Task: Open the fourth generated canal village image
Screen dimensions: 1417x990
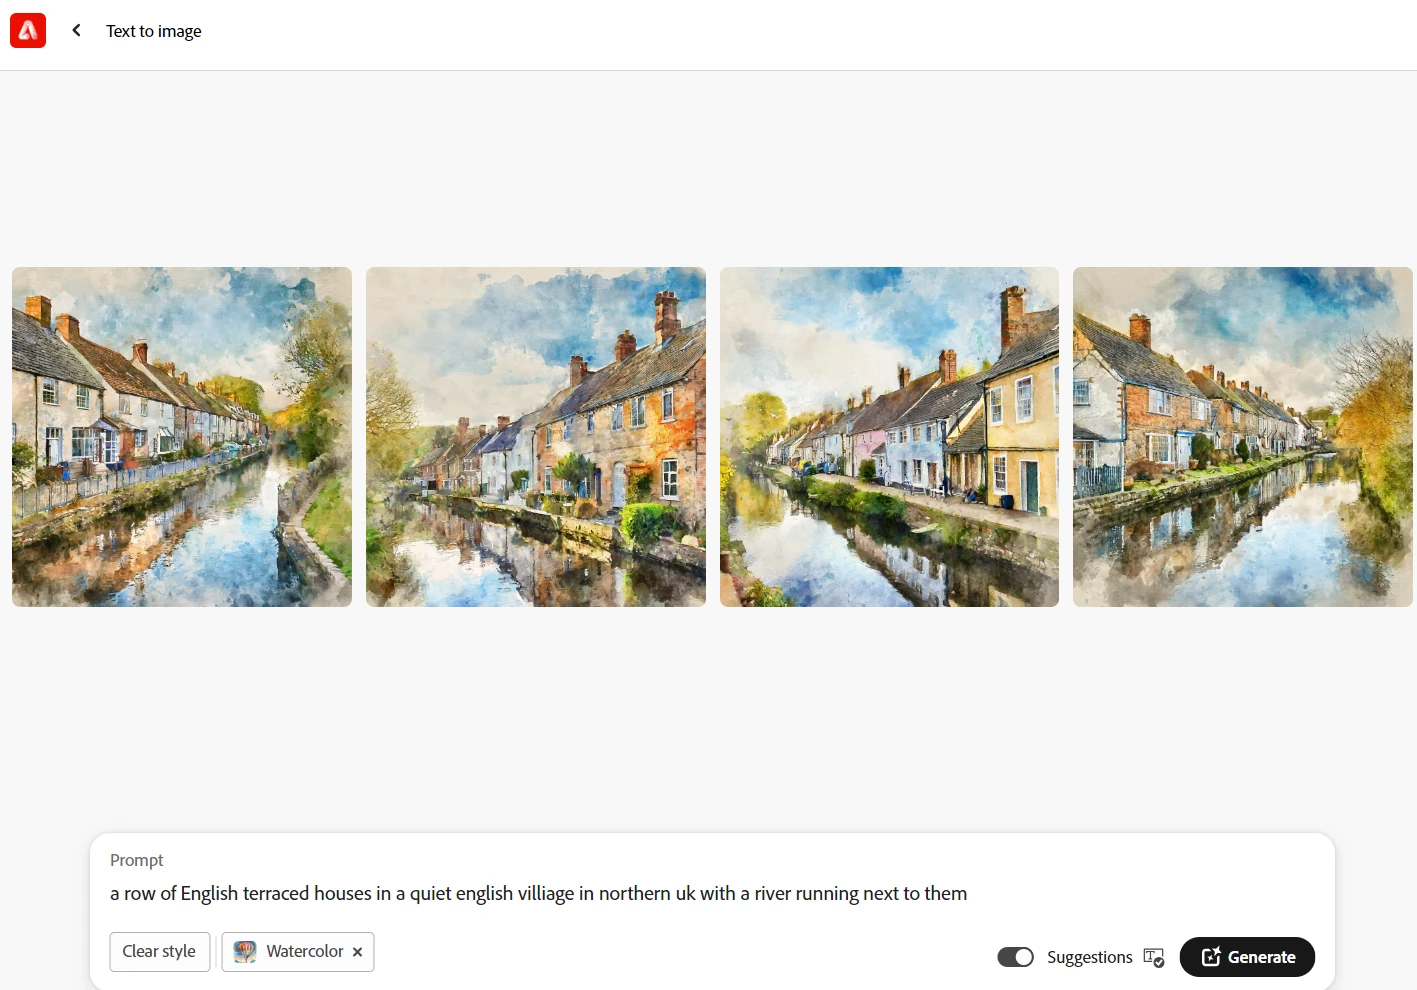Action: (1243, 437)
